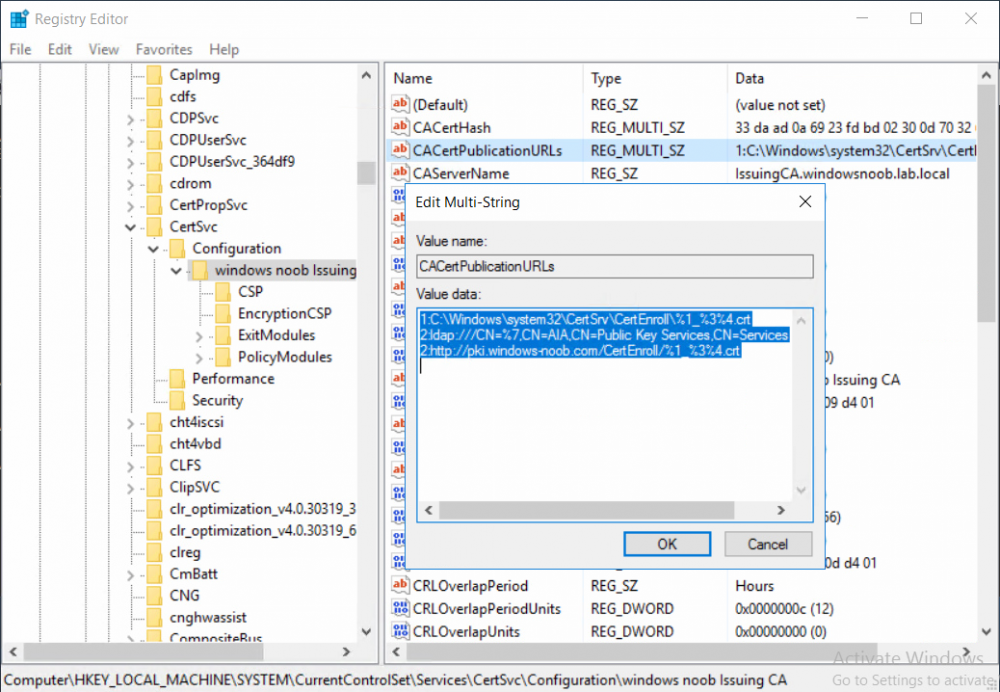The image size is (1000, 692).
Task: Click the Name column header
Action: [x=484, y=78]
